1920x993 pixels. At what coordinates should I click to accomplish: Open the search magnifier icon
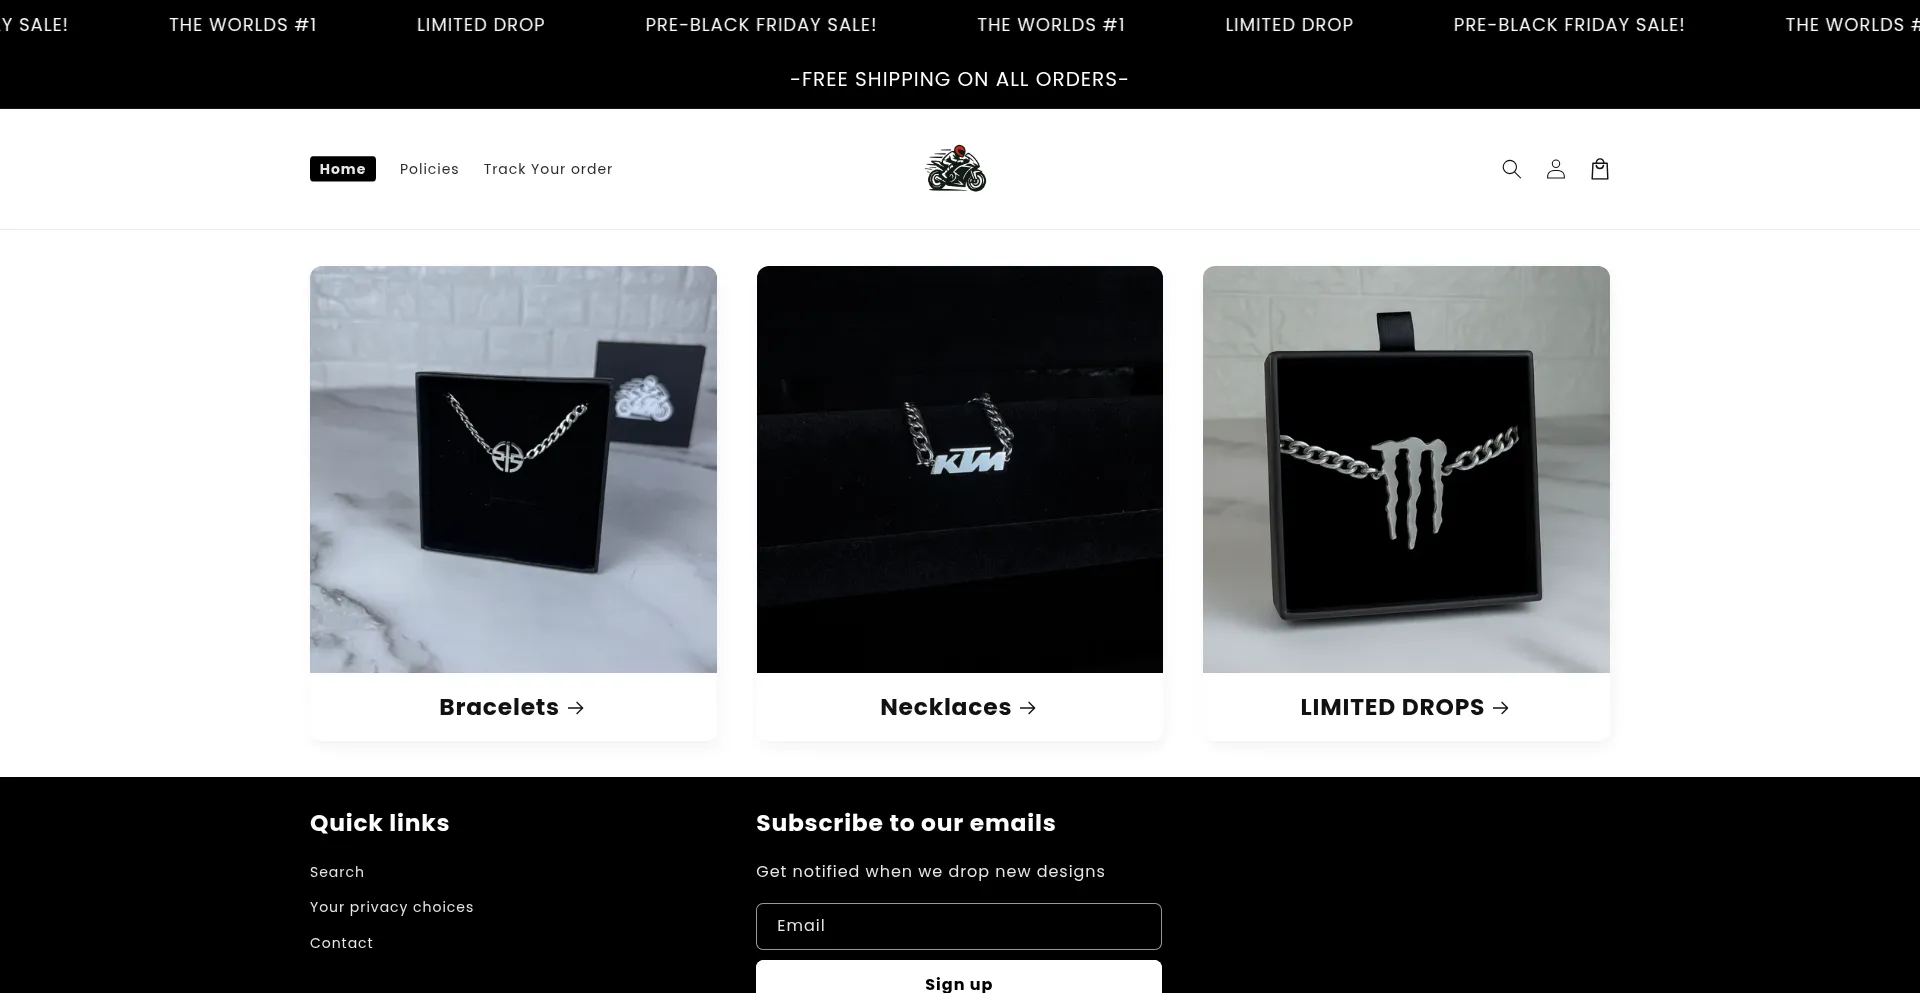(1511, 169)
